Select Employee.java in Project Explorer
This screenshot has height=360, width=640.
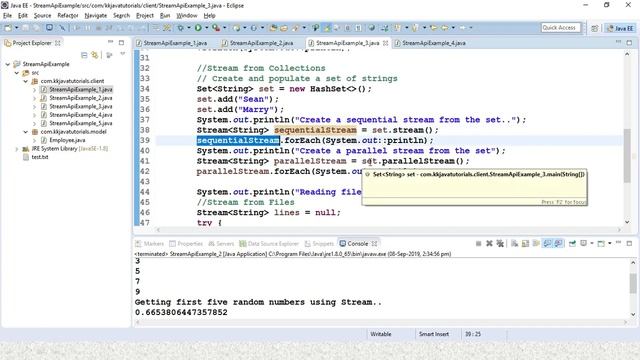pos(67,140)
